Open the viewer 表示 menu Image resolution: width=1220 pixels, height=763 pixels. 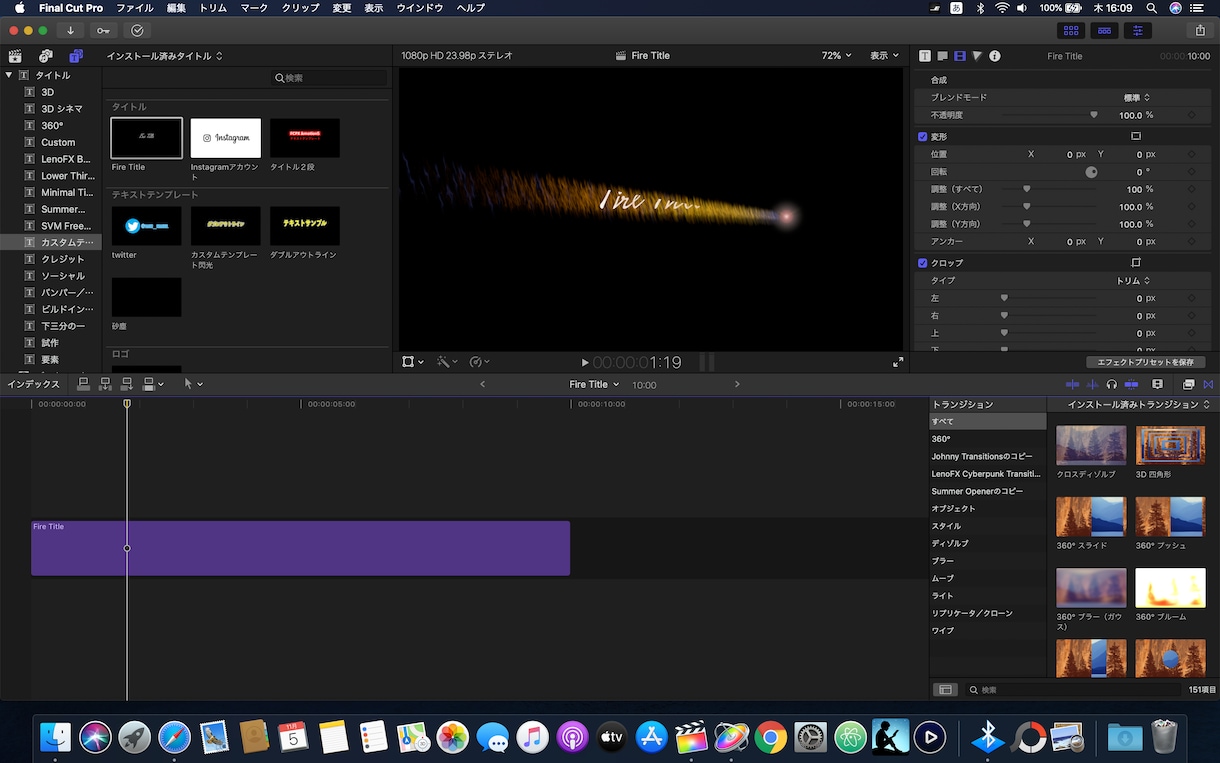pyautogui.click(x=884, y=56)
